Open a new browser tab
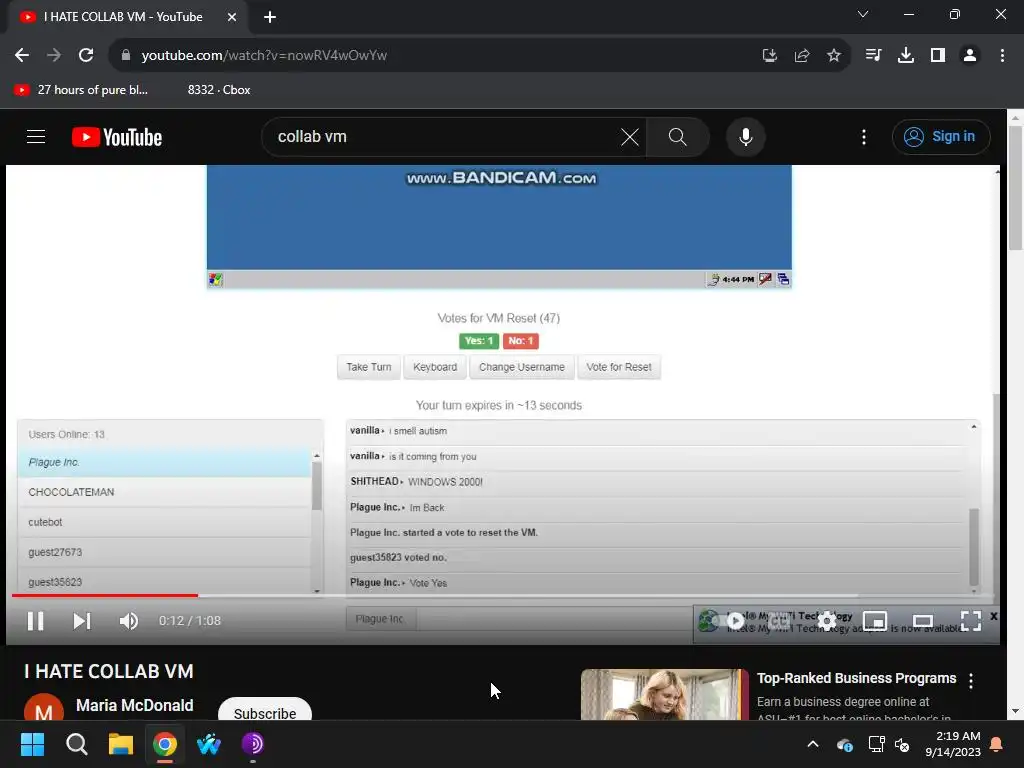Screen dimensions: 1024x768 [270, 17]
